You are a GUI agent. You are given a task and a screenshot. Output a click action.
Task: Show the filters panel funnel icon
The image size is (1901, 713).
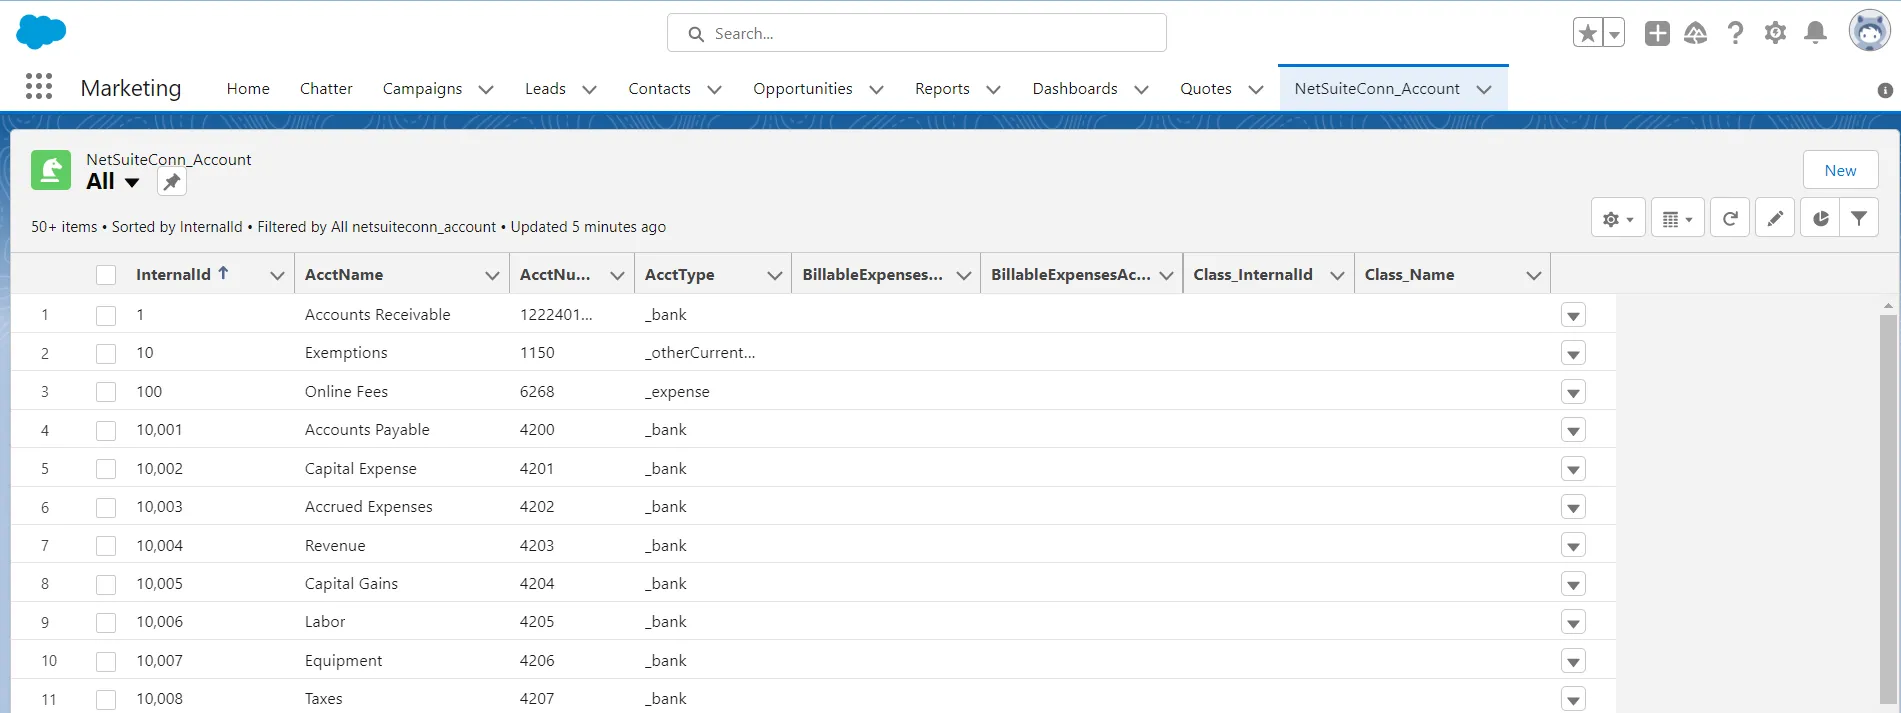point(1859,218)
